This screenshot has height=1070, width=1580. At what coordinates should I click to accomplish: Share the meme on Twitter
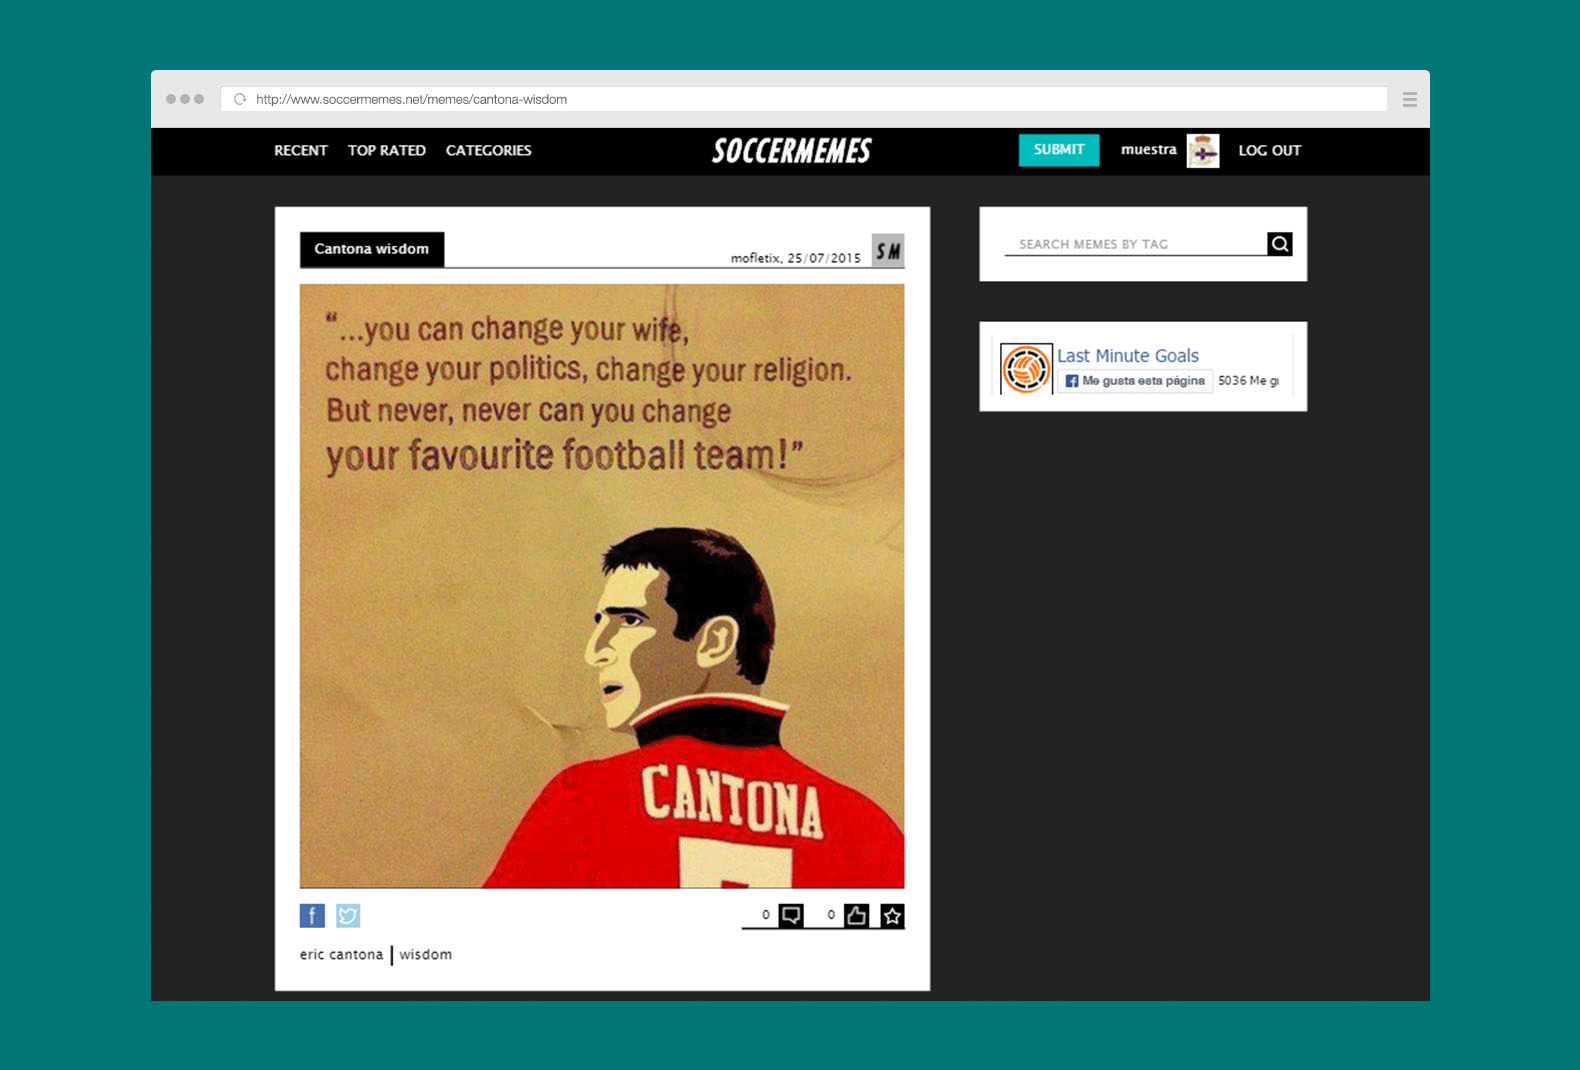[348, 915]
